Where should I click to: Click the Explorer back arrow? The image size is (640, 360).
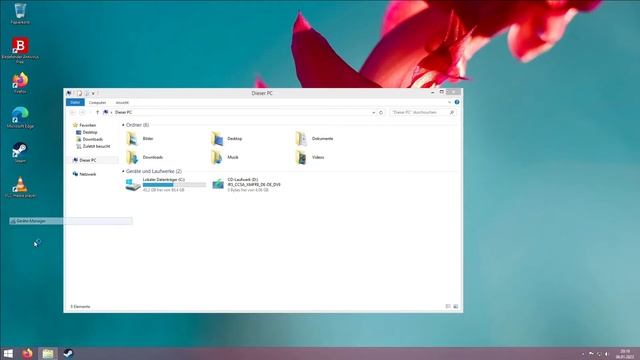[x=73, y=112]
